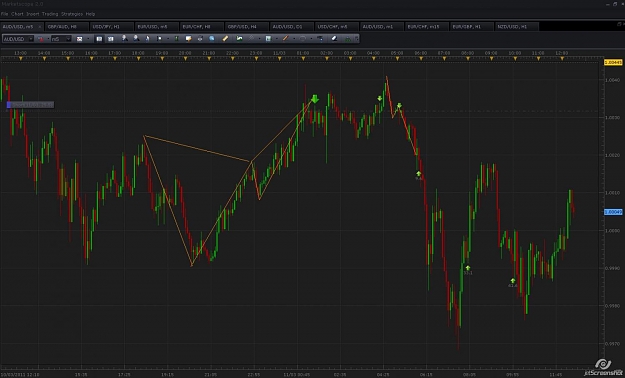Open the AUD/USD symbol combo box
Viewport: 625px width, 378px height.
pyautogui.click(x=18, y=39)
